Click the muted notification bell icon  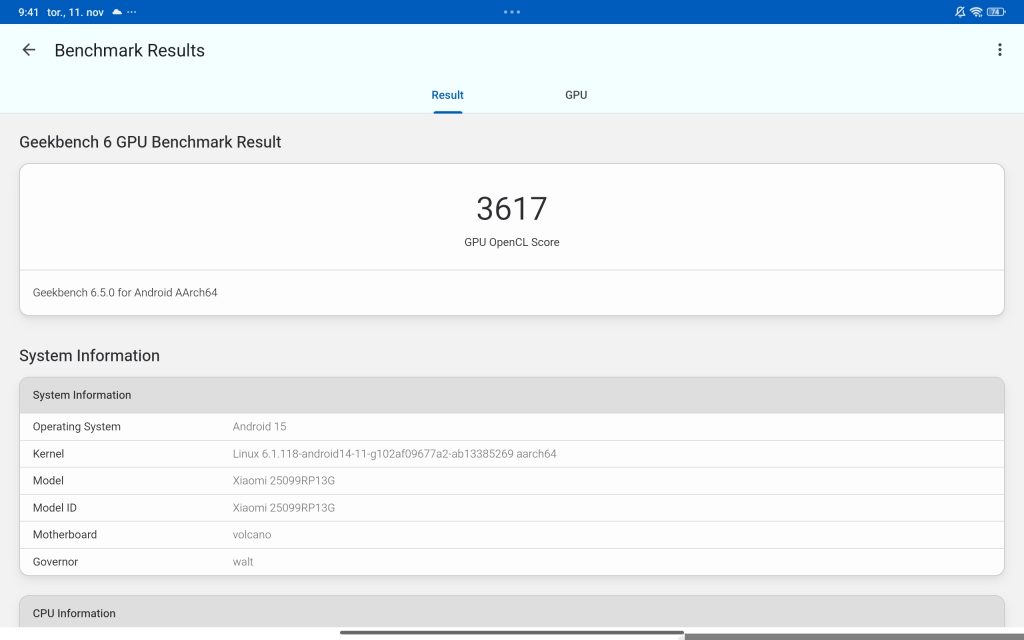(960, 12)
